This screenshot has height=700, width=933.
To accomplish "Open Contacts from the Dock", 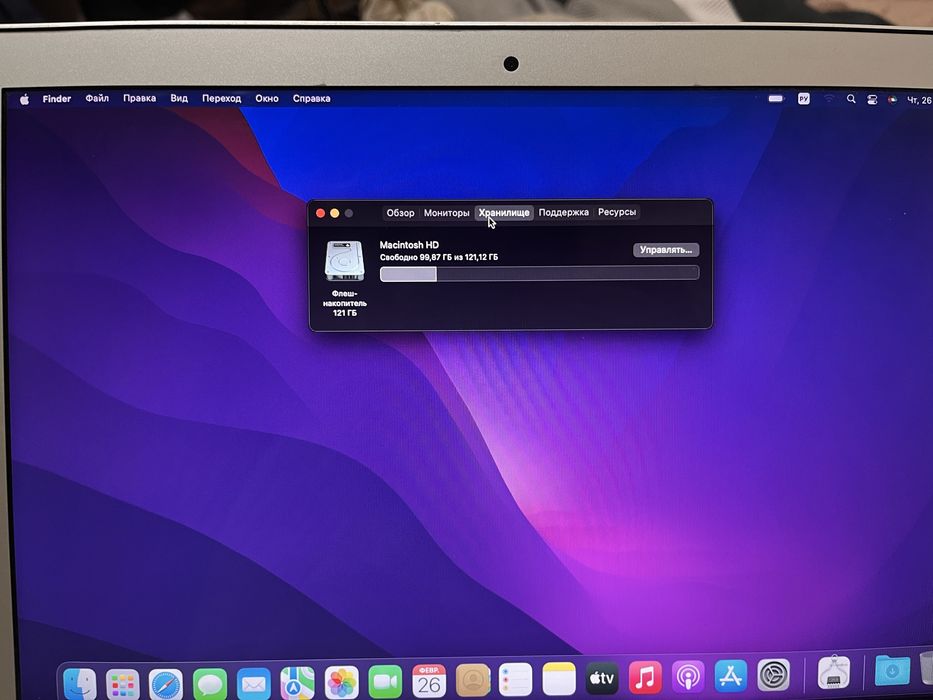I will [x=473, y=680].
